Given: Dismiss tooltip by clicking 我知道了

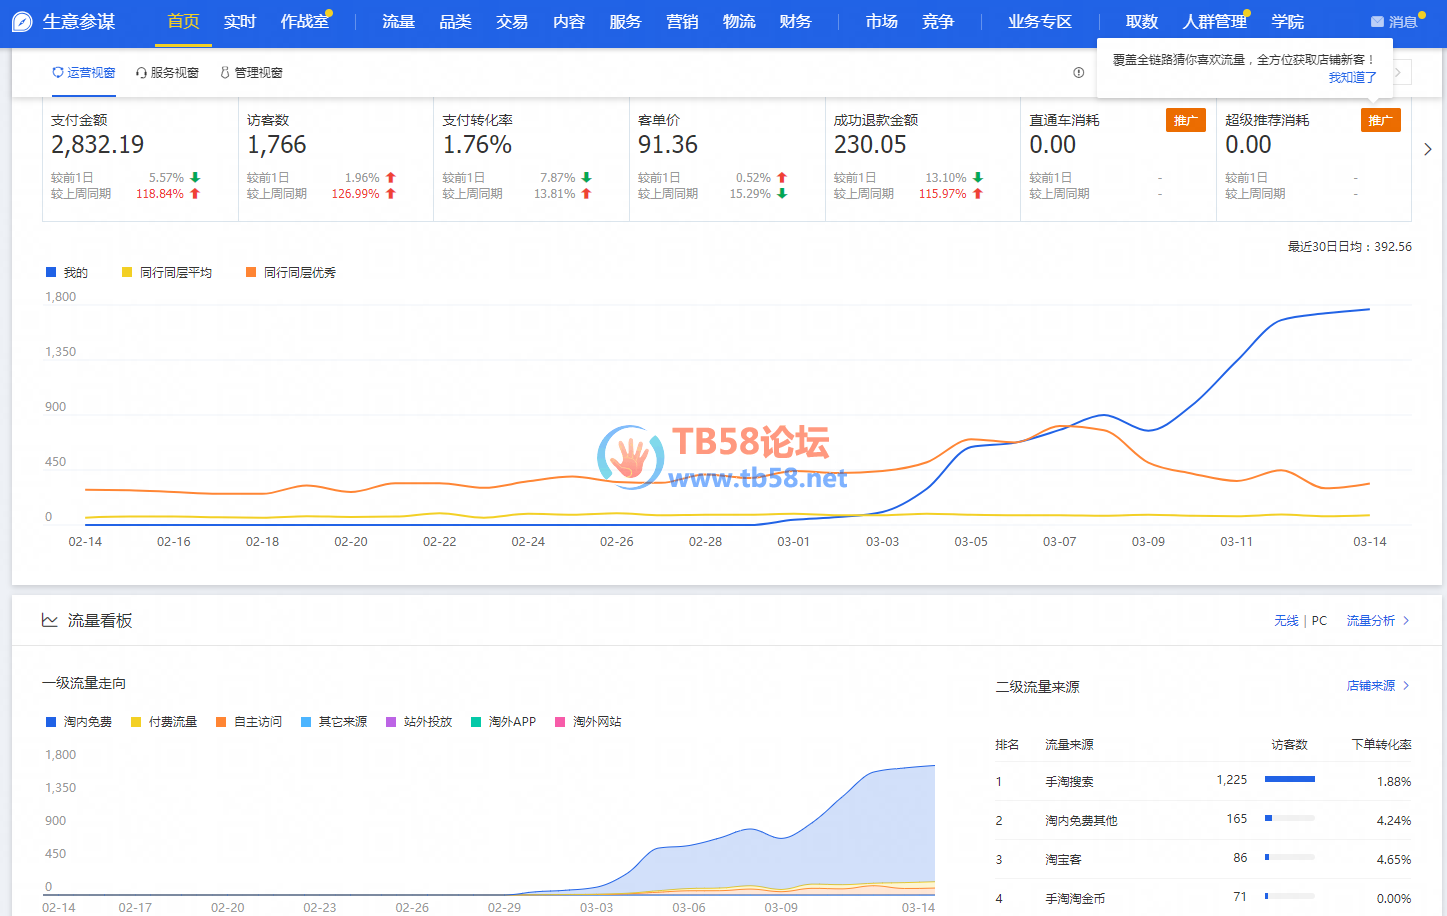Looking at the screenshot, I should 1352,77.
